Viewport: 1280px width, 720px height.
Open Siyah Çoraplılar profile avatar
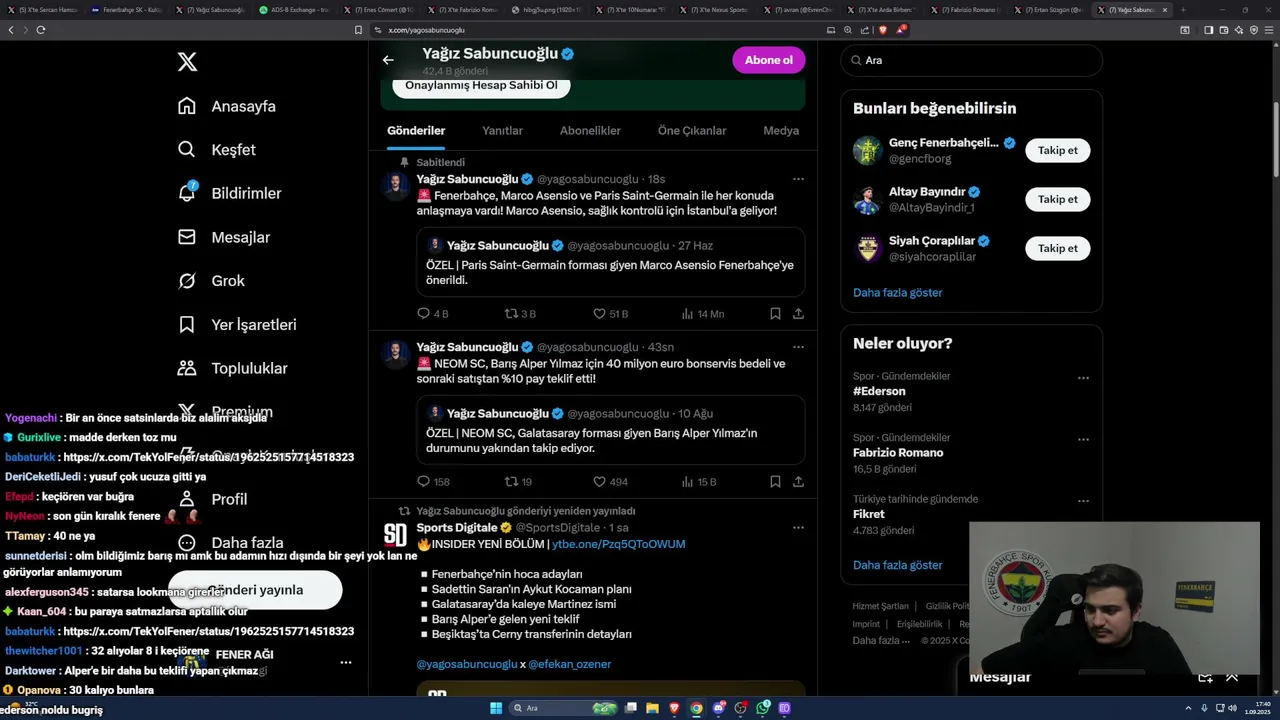click(867, 248)
